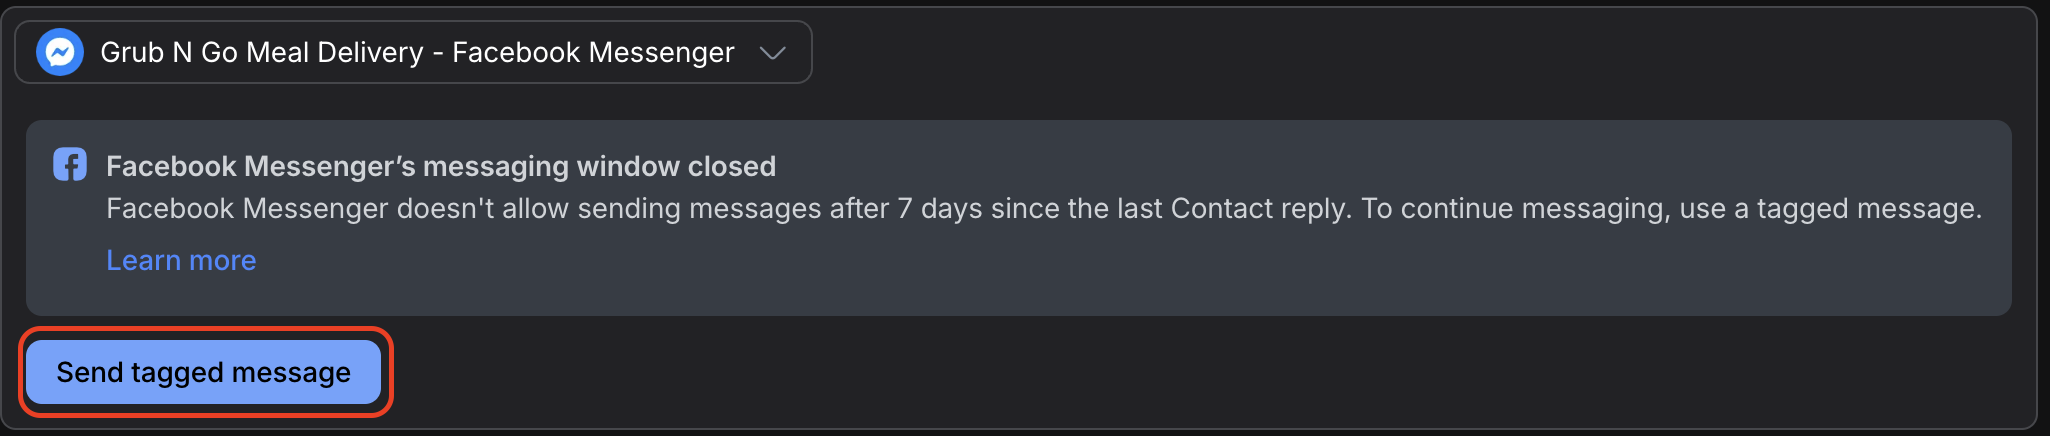Expand the channel selector chevron arrow
Viewport: 2050px width, 436px height.
(x=772, y=52)
